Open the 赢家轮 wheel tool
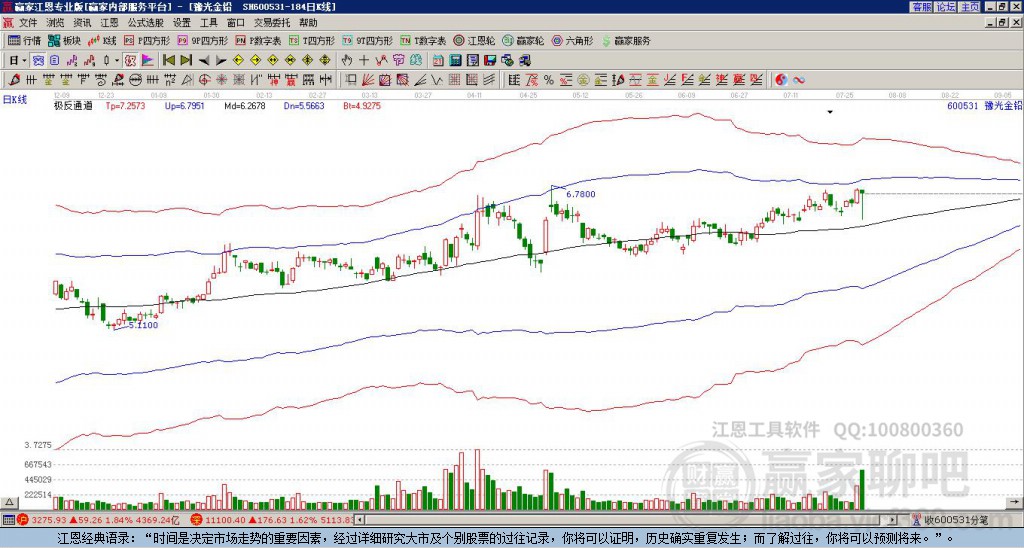The height and width of the screenshot is (548, 1024). (523, 40)
